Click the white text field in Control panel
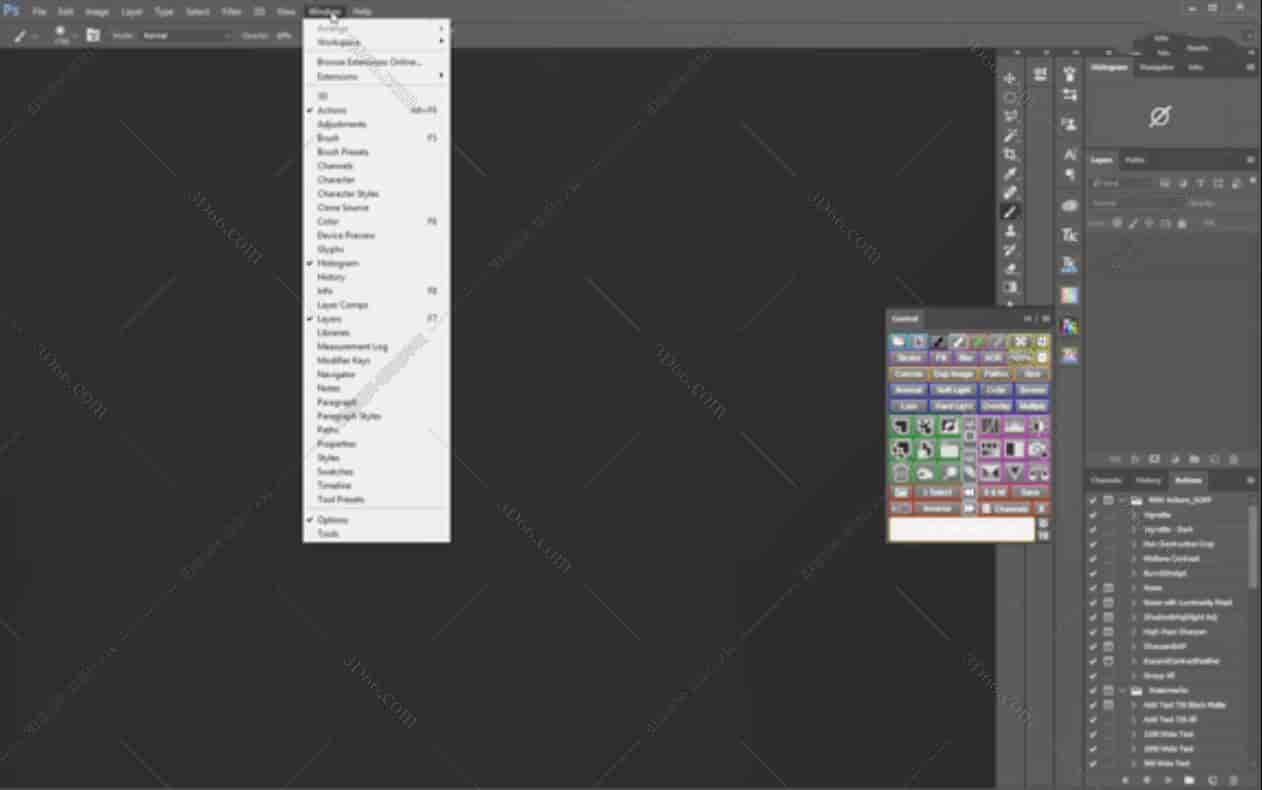Image resolution: width=1262 pixels, height=790 pixels. tap(961, 529)
